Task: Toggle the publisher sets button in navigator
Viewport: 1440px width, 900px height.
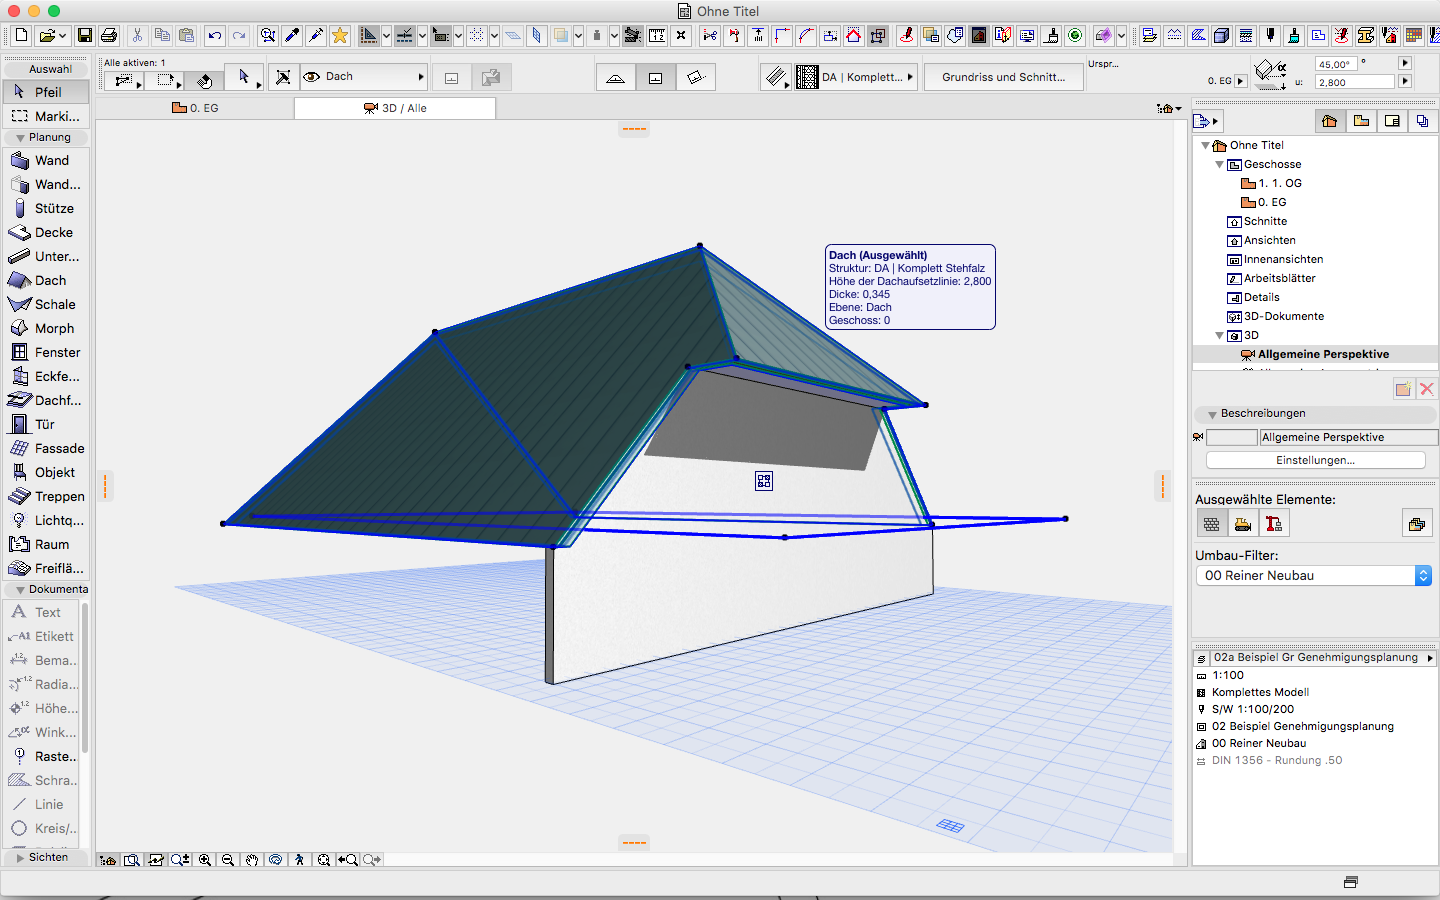Action: pos(1423,121)
